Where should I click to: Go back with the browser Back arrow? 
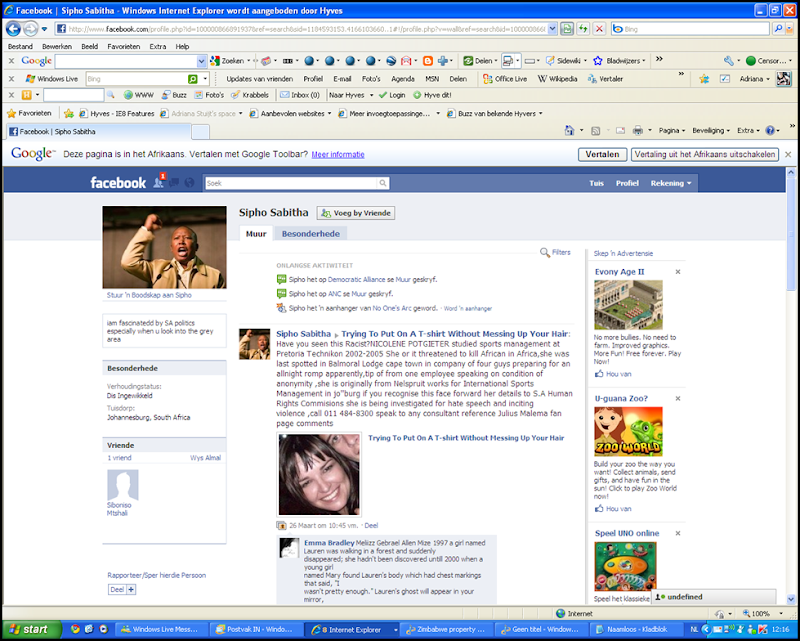13,29
